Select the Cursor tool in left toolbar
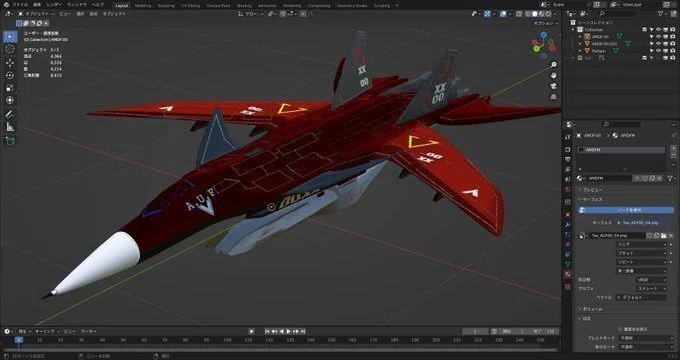 10,49
